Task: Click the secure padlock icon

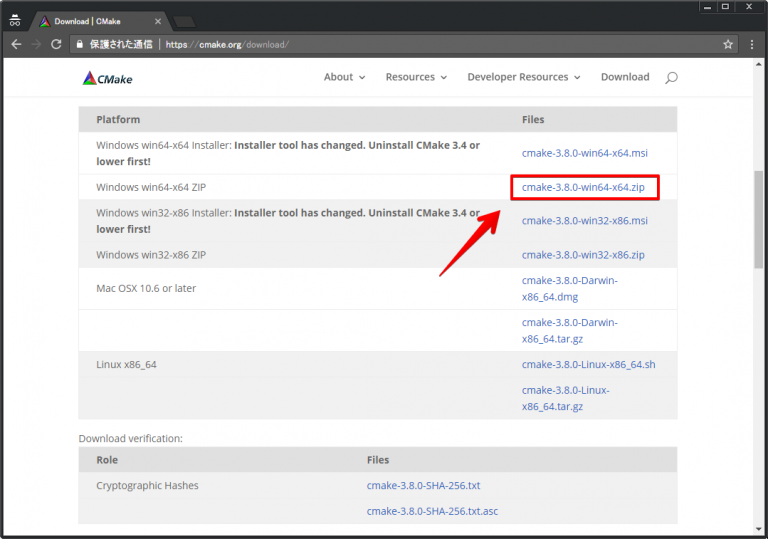Action: point(81,44)
